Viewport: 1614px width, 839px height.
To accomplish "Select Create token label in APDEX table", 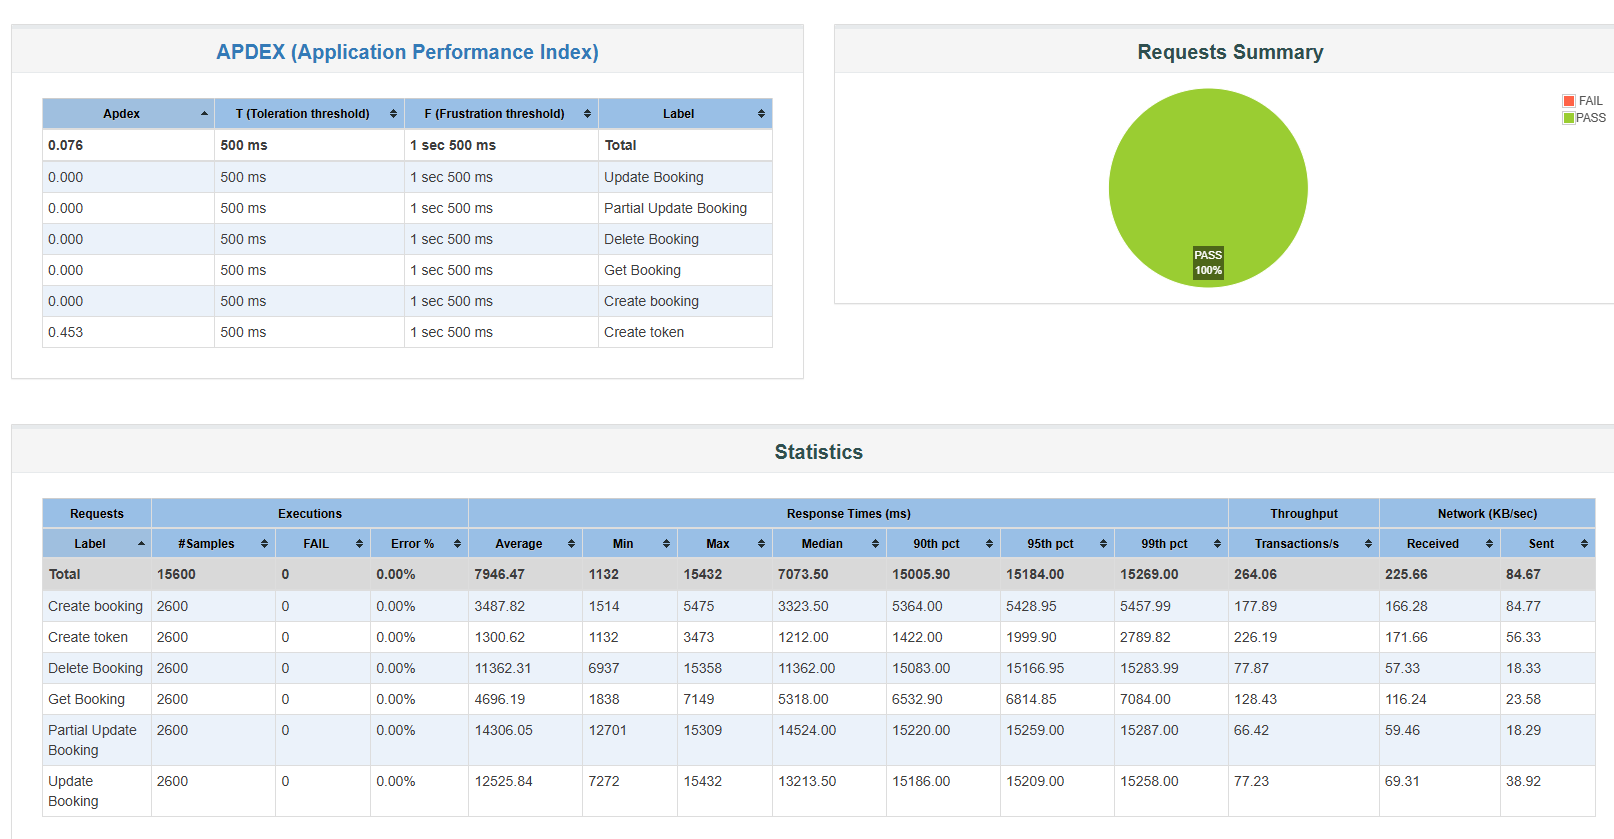I will coord(644,332).
